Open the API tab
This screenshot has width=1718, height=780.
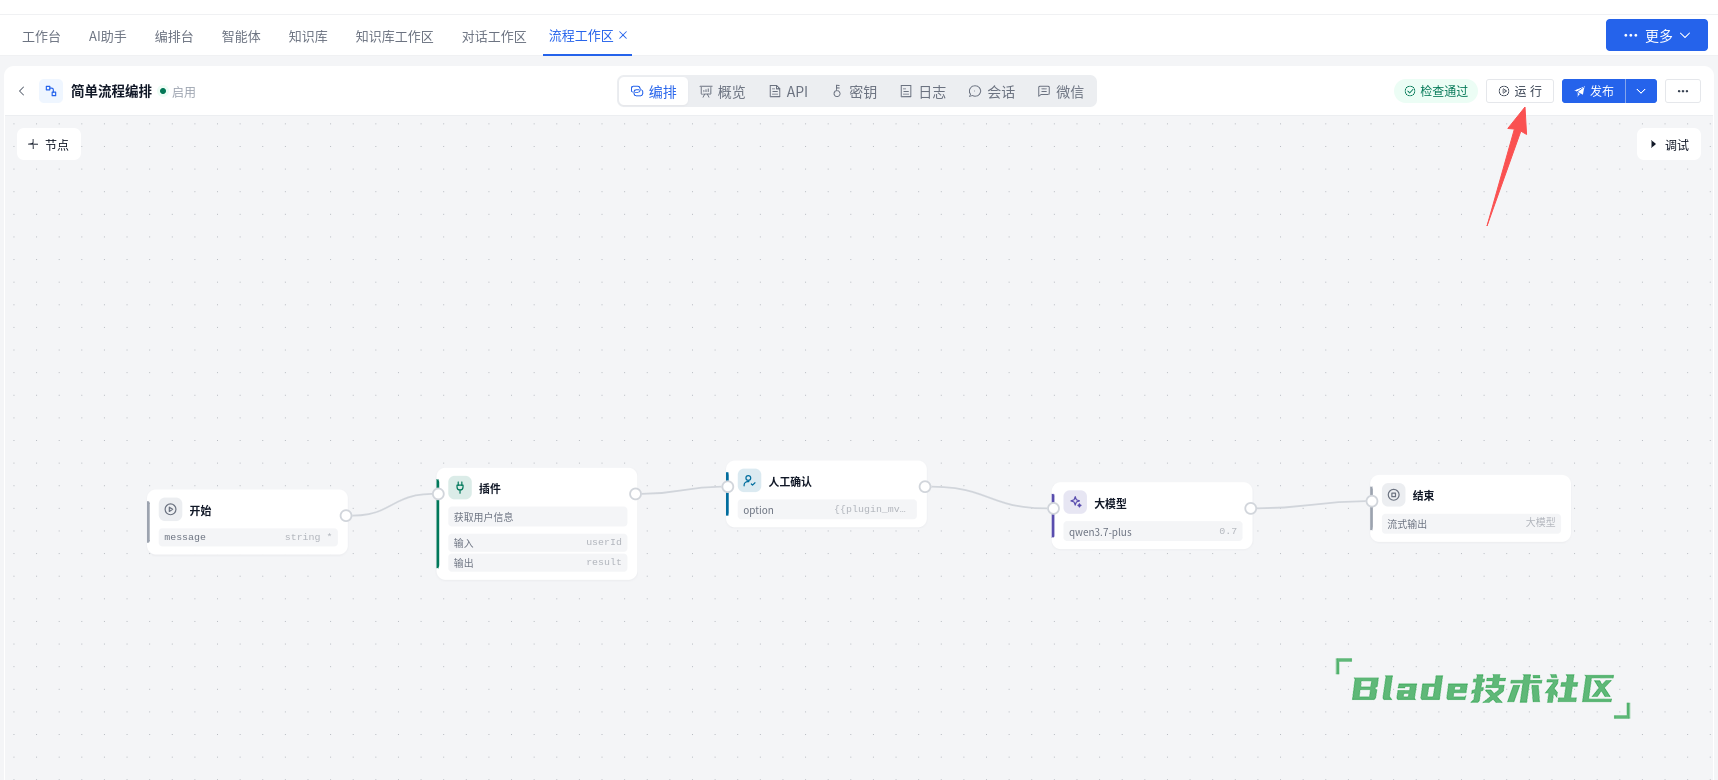click(x=788, y=92)
